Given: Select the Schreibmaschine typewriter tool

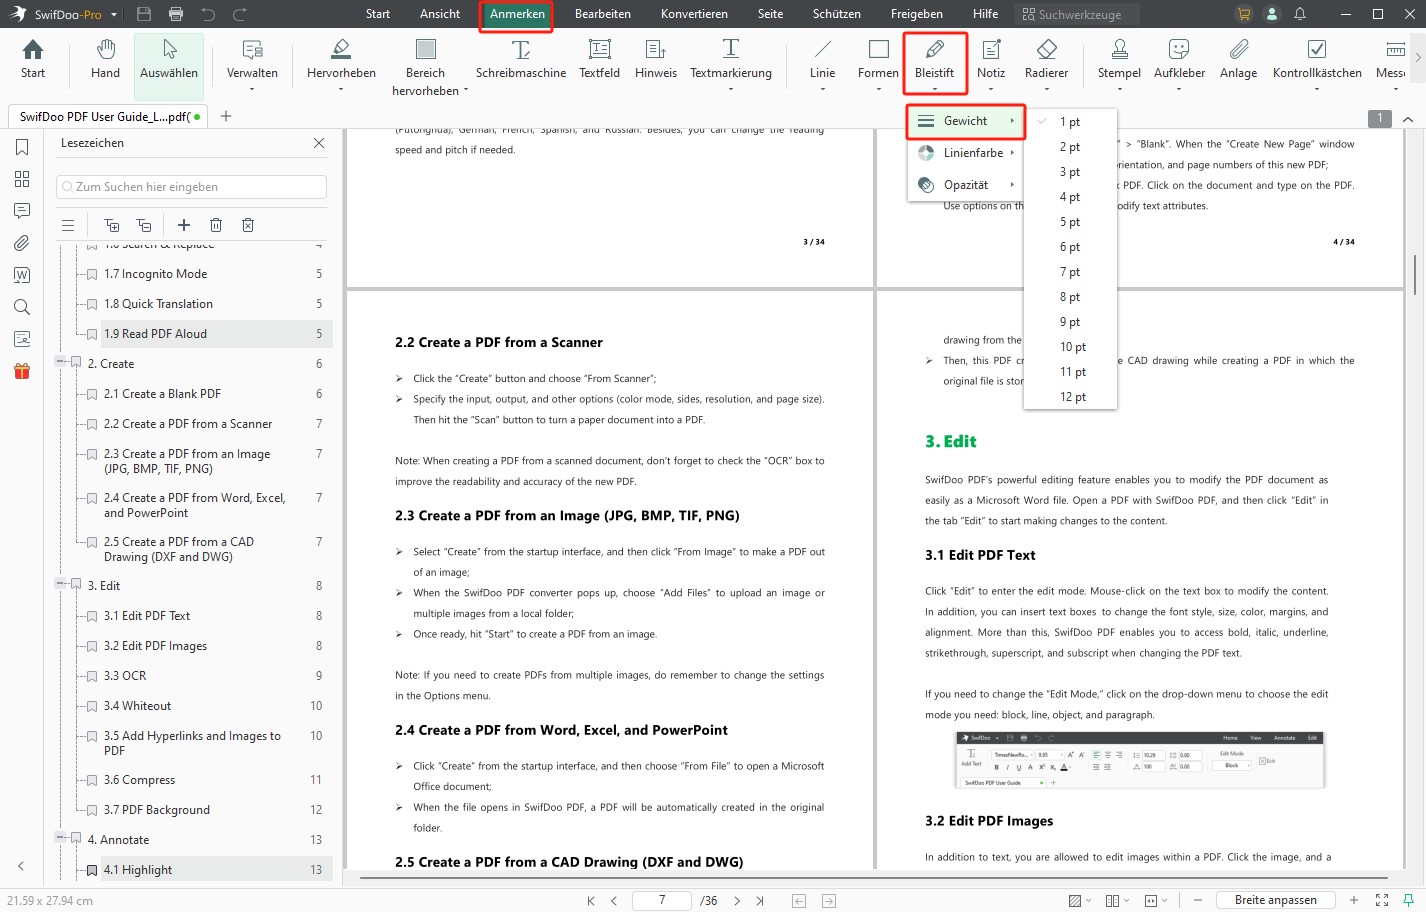Looking at the screenshot, I should [521, 59].
